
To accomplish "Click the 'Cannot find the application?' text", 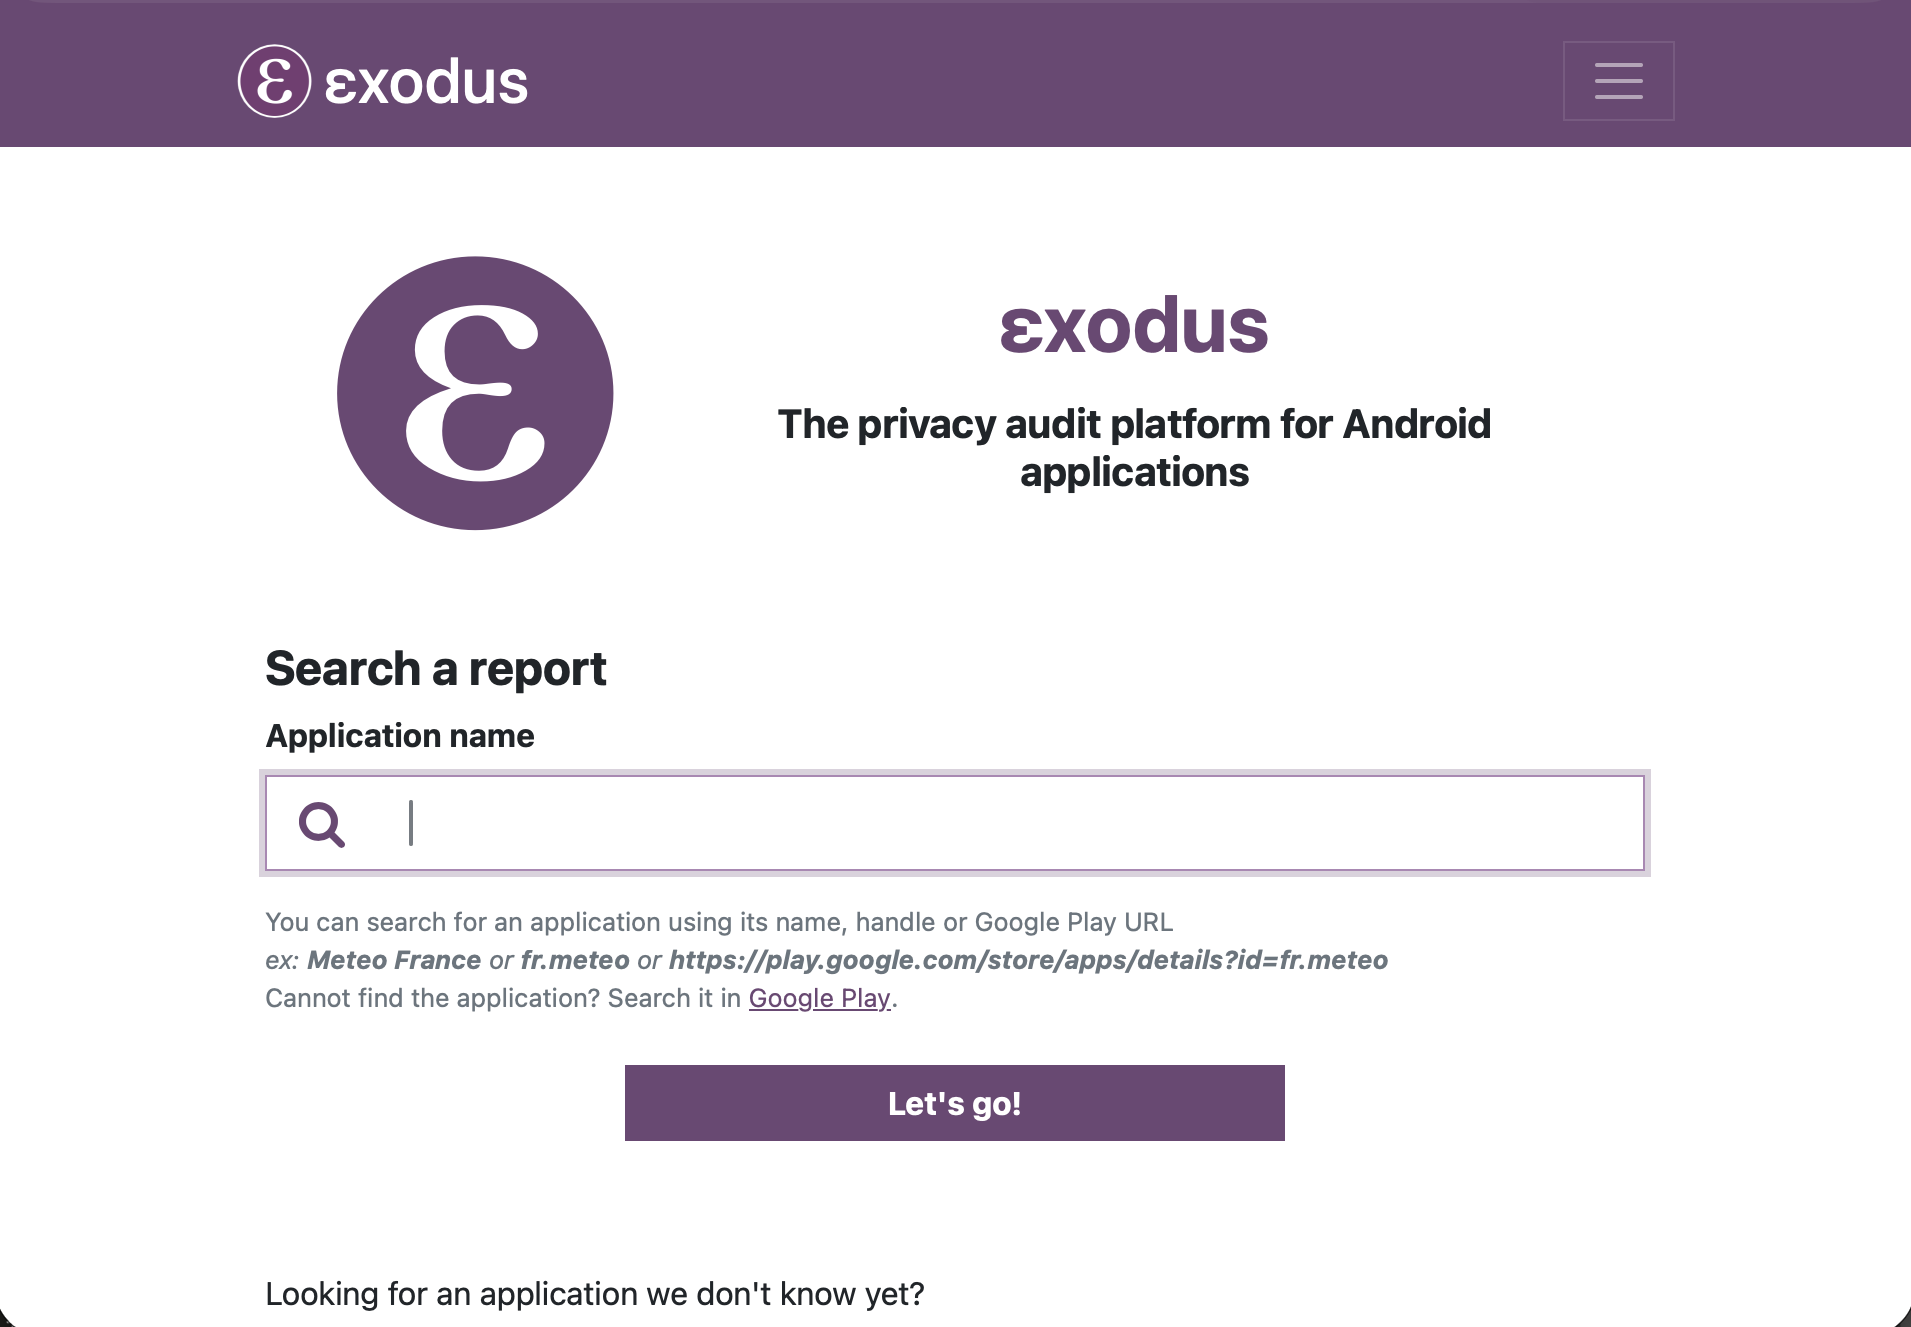I will point(432,998).
